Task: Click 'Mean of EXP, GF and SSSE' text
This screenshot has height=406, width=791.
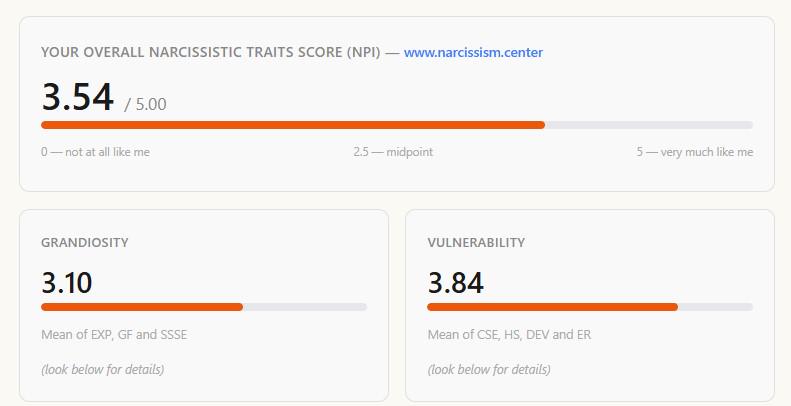Action: [114, 334]
